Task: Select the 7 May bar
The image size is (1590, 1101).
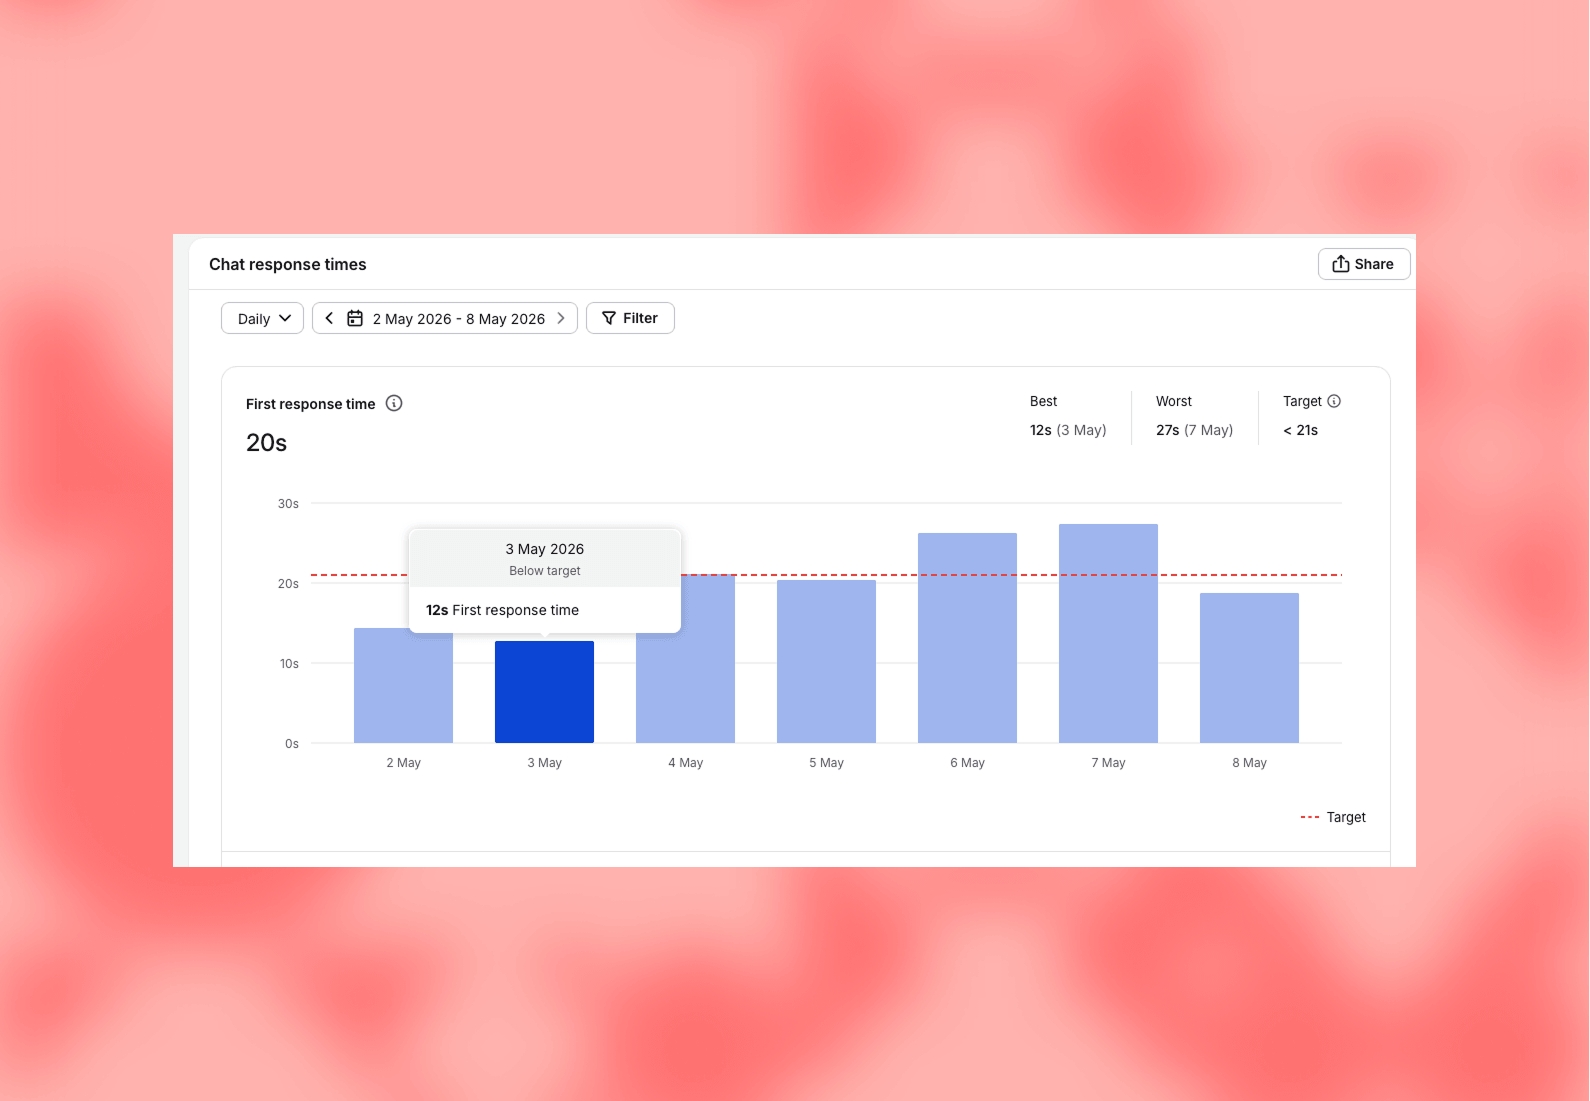Action: [x=1108, y=633]
